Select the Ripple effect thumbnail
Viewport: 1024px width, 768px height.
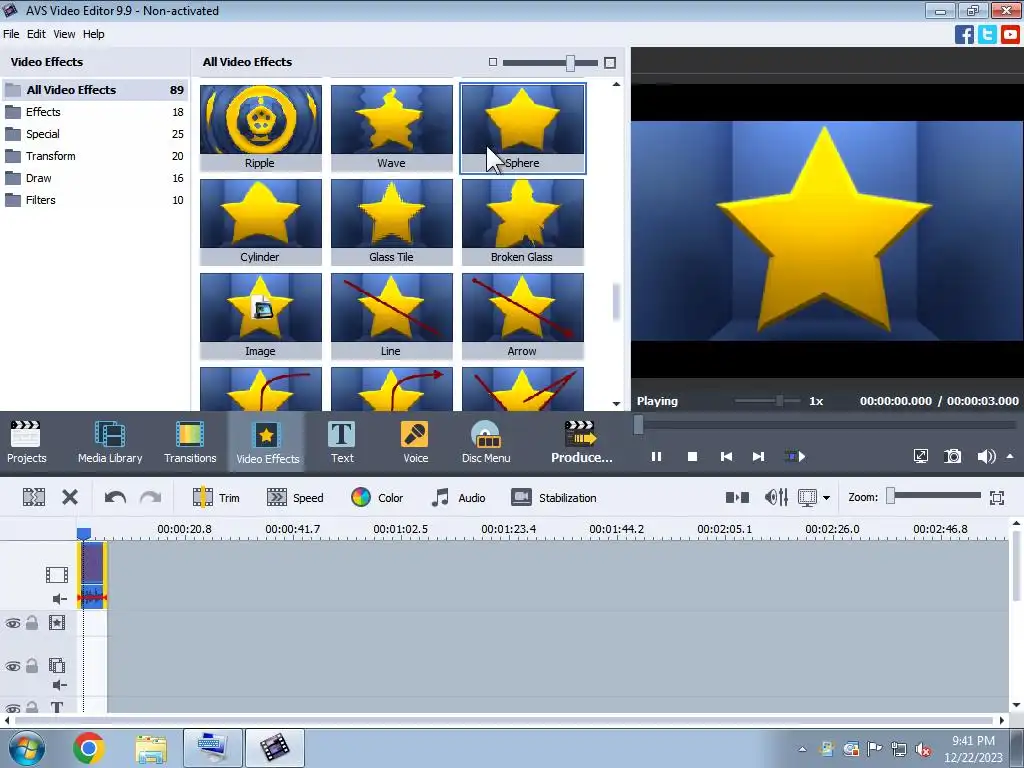(x=261, y=127)
